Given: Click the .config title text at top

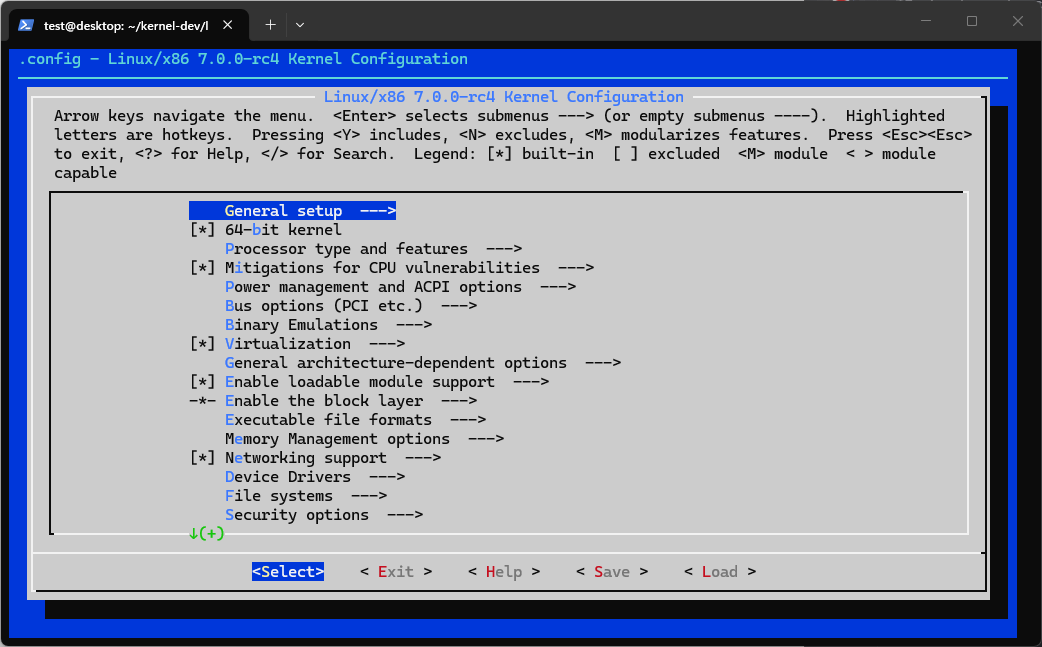Looking at the screenshot, I should coord(243,59).
